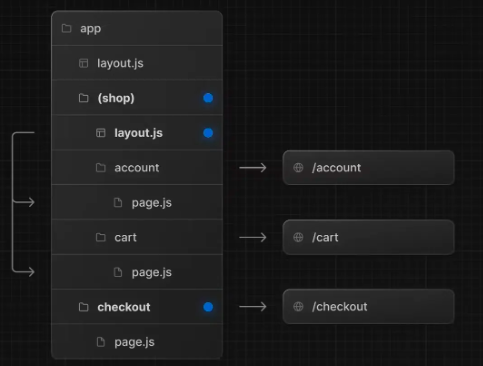Click the folder icon next to app
The image size is (483, 366).
coord(67,28)
